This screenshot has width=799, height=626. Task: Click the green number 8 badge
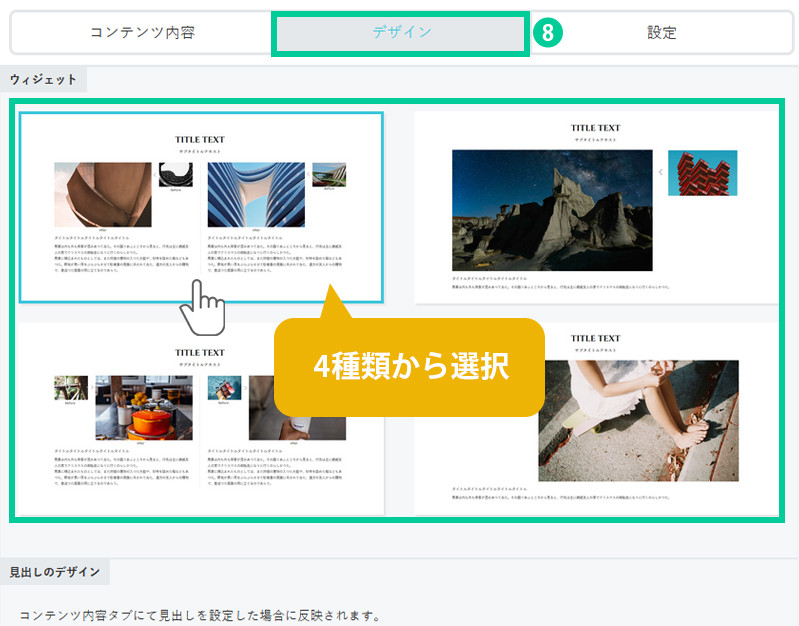[x=547, y=32]
